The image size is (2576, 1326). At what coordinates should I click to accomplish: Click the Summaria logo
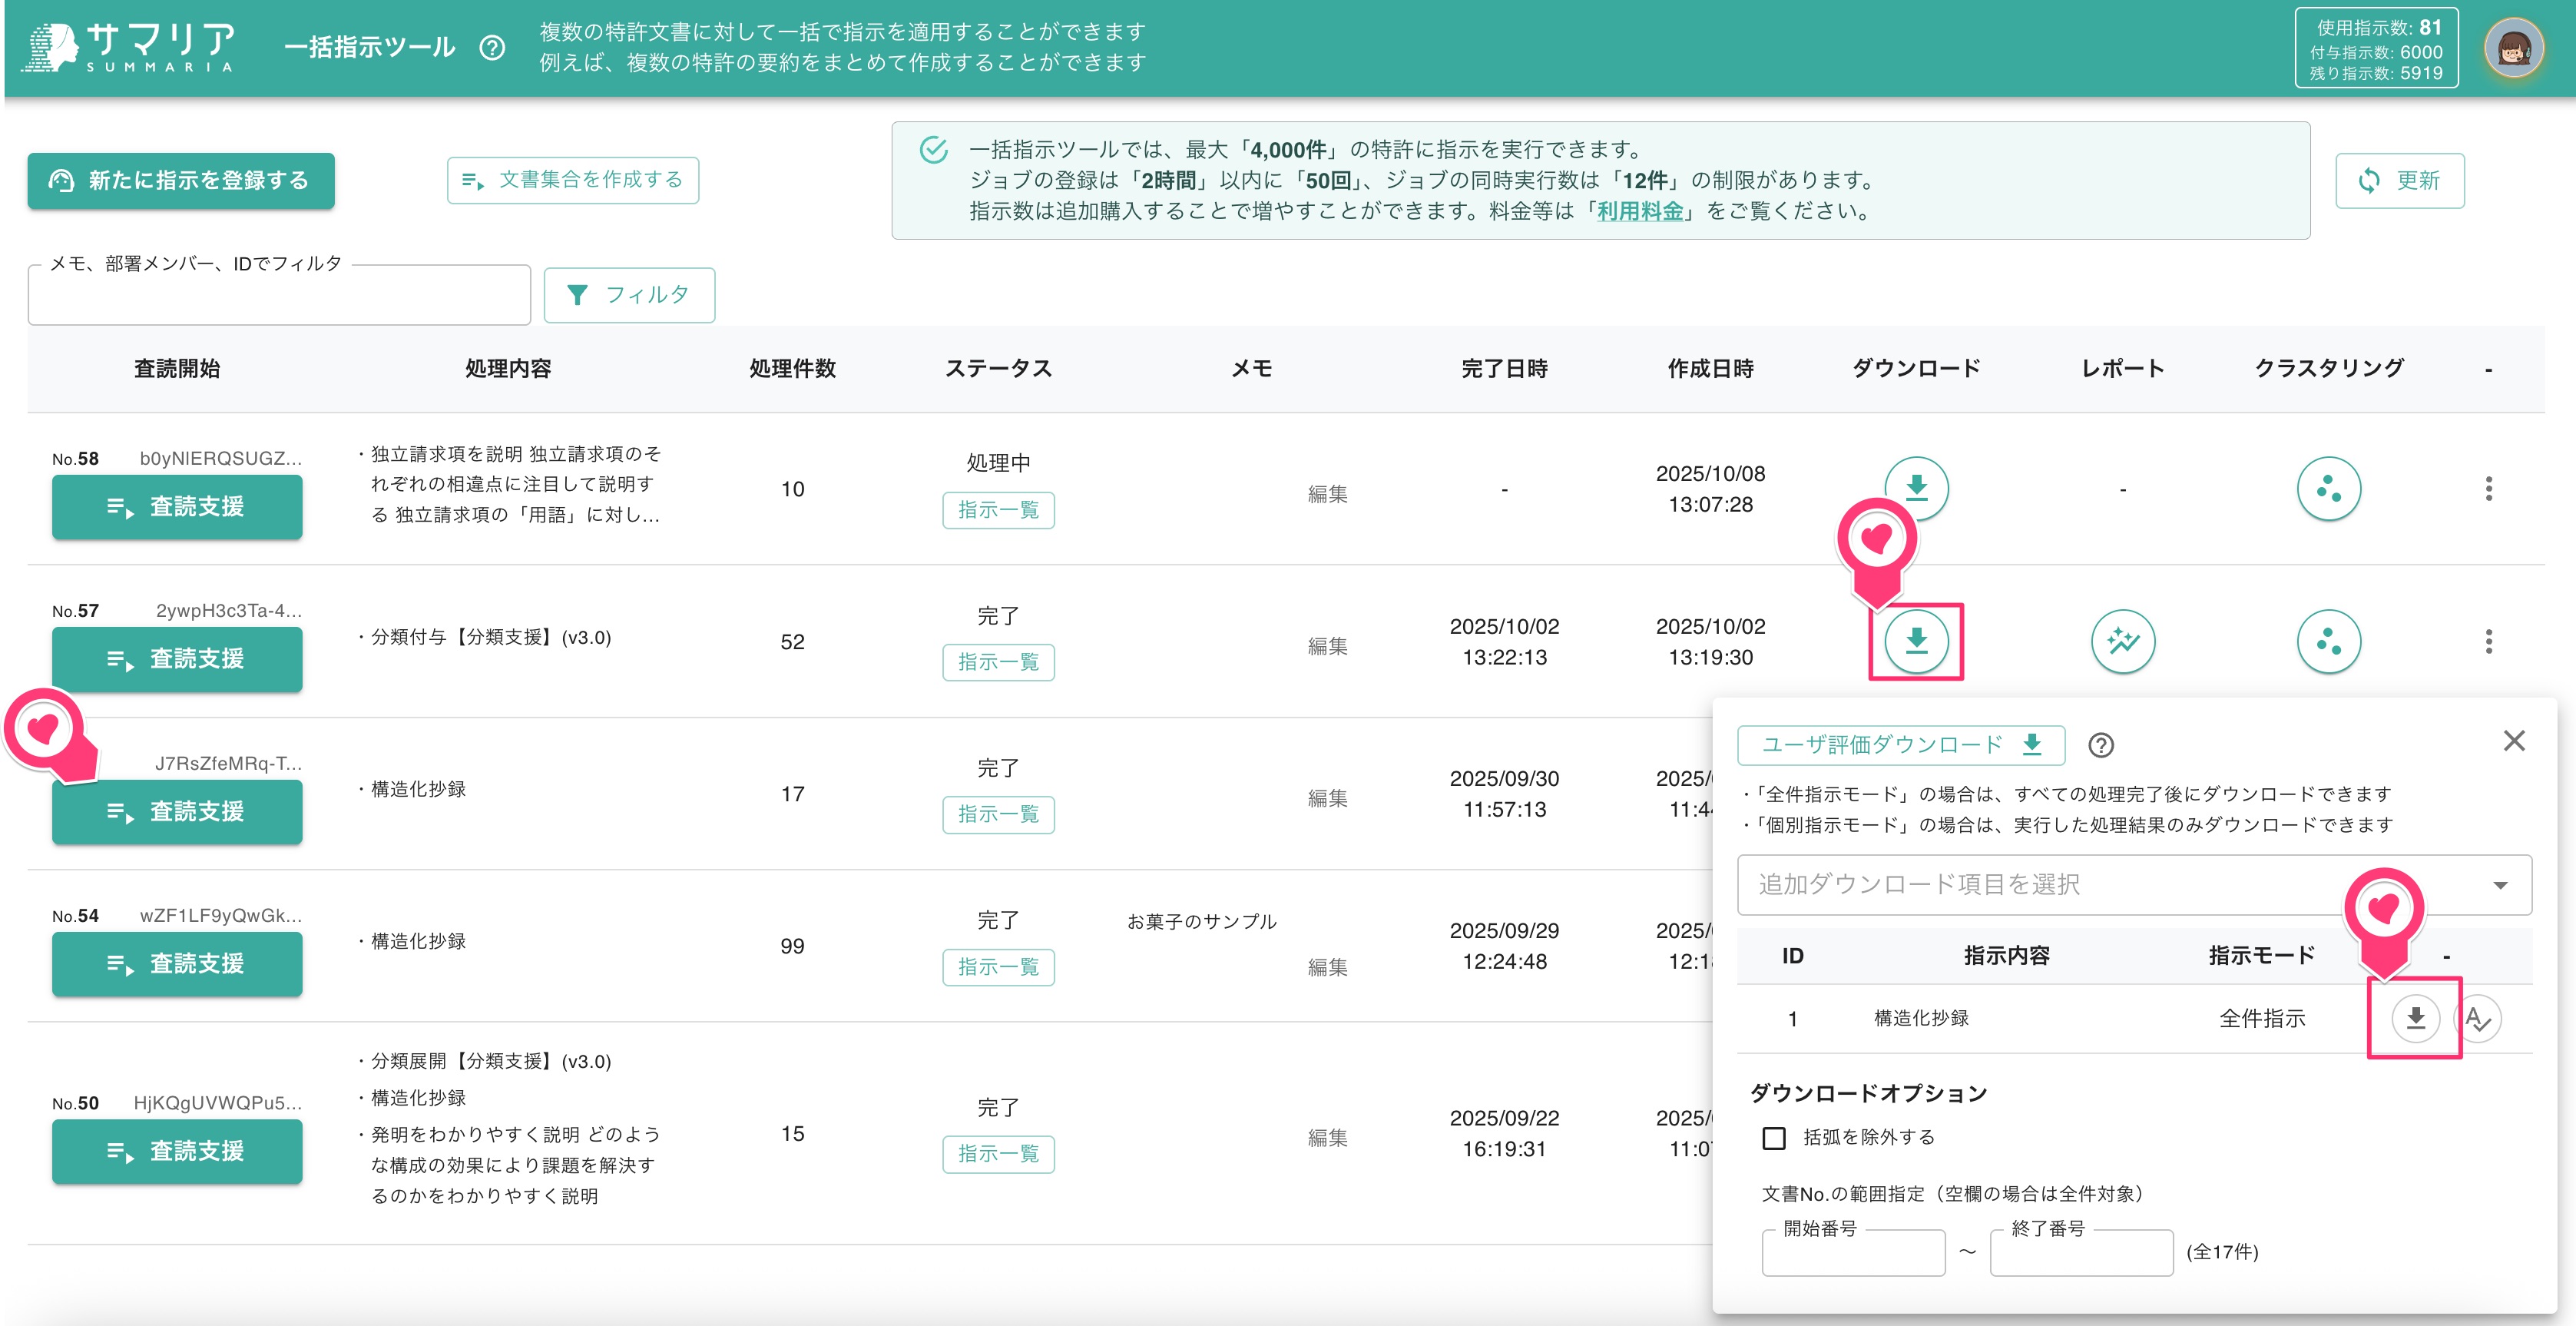pos(129,47)
